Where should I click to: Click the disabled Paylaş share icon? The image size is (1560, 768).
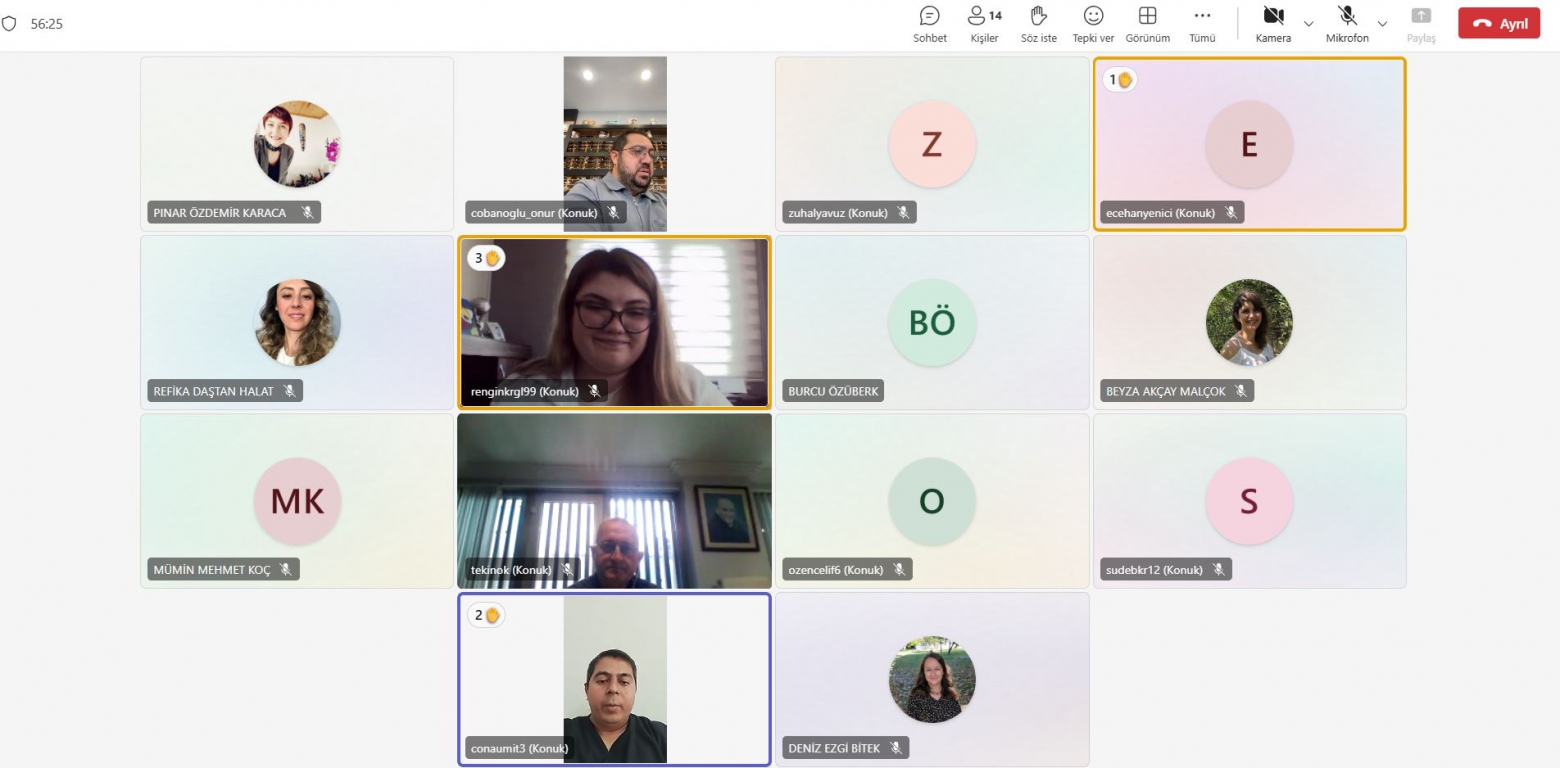(1420, 17)
